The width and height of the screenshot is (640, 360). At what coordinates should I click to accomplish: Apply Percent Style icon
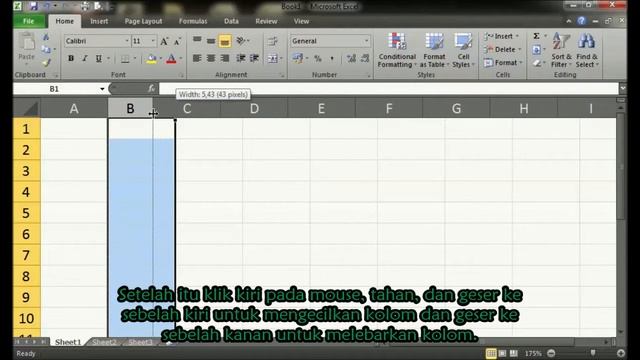(318, 59)
